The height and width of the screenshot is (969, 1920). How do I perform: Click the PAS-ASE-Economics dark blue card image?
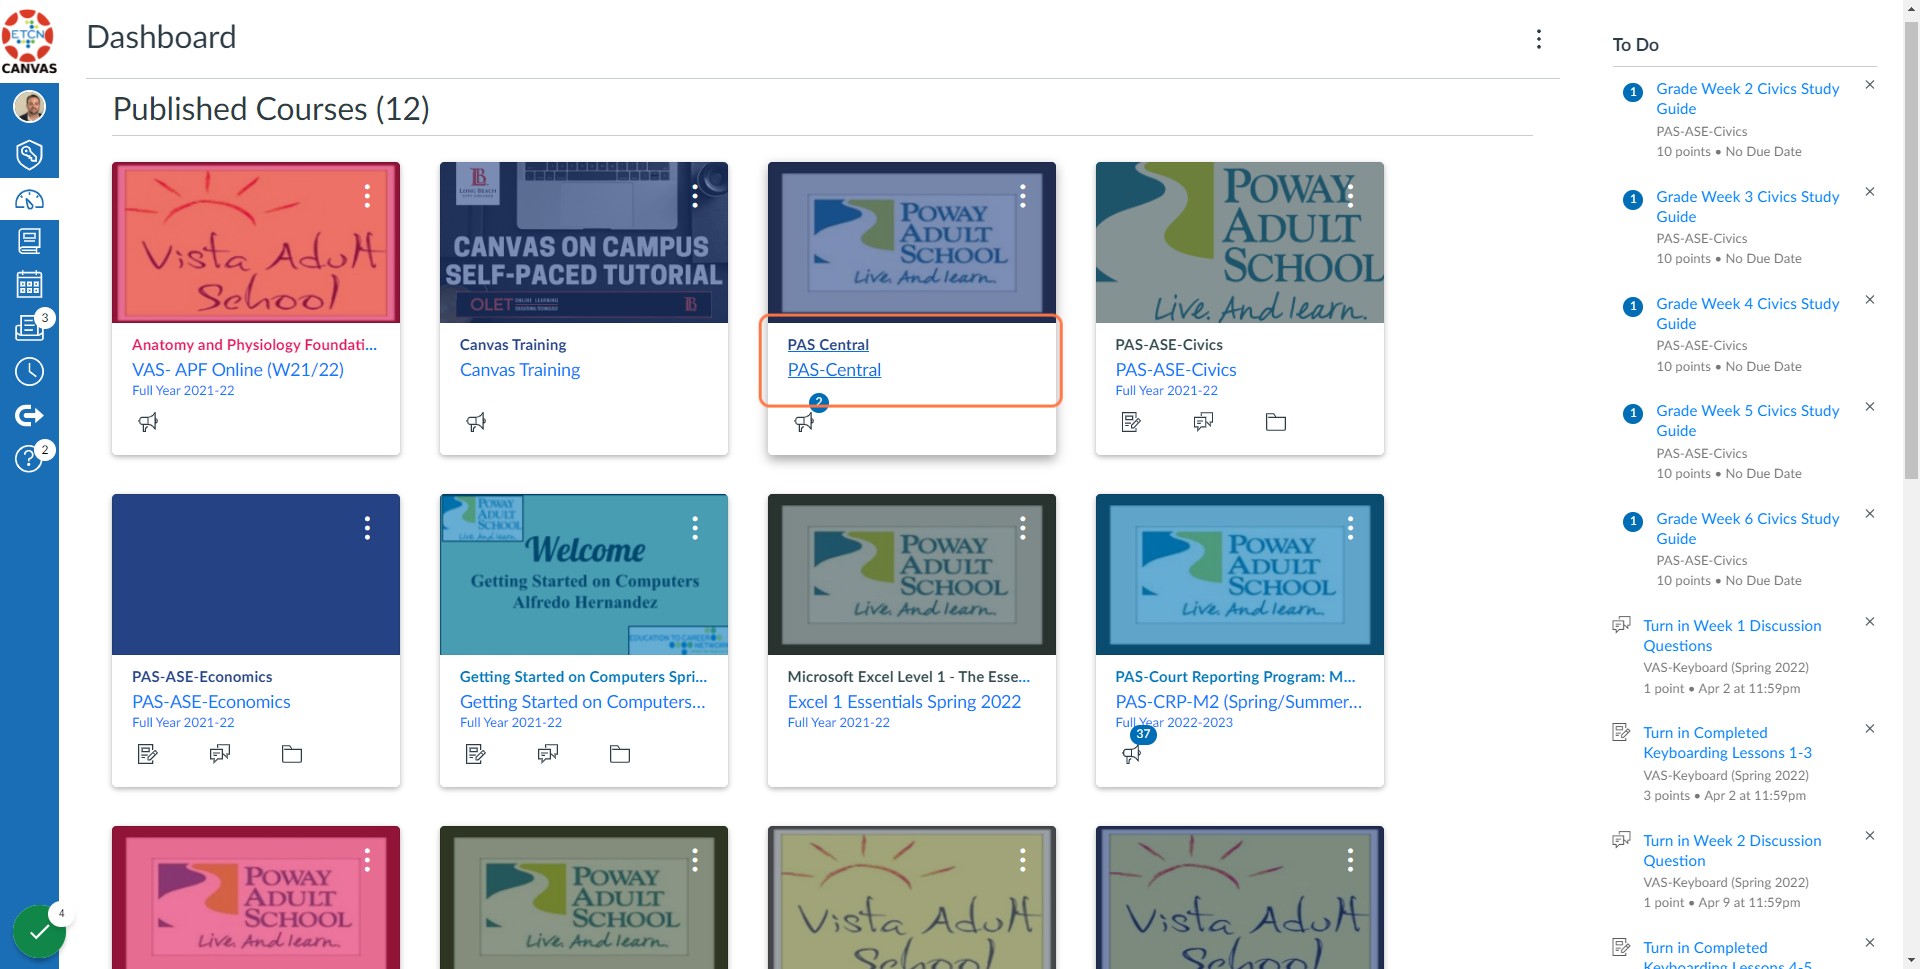[x=256, y=574]
